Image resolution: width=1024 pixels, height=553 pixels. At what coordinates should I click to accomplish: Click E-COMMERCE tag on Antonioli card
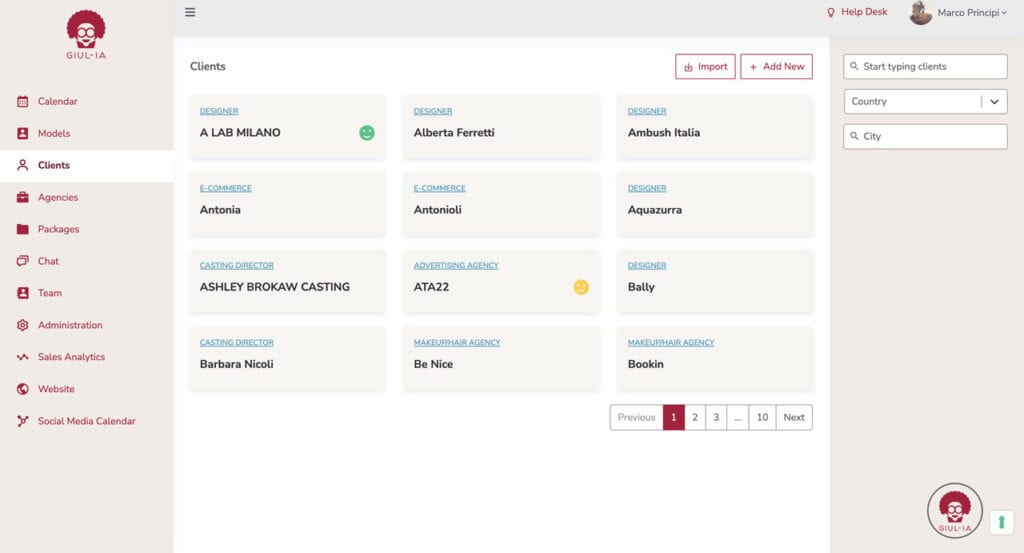(440, 188)
